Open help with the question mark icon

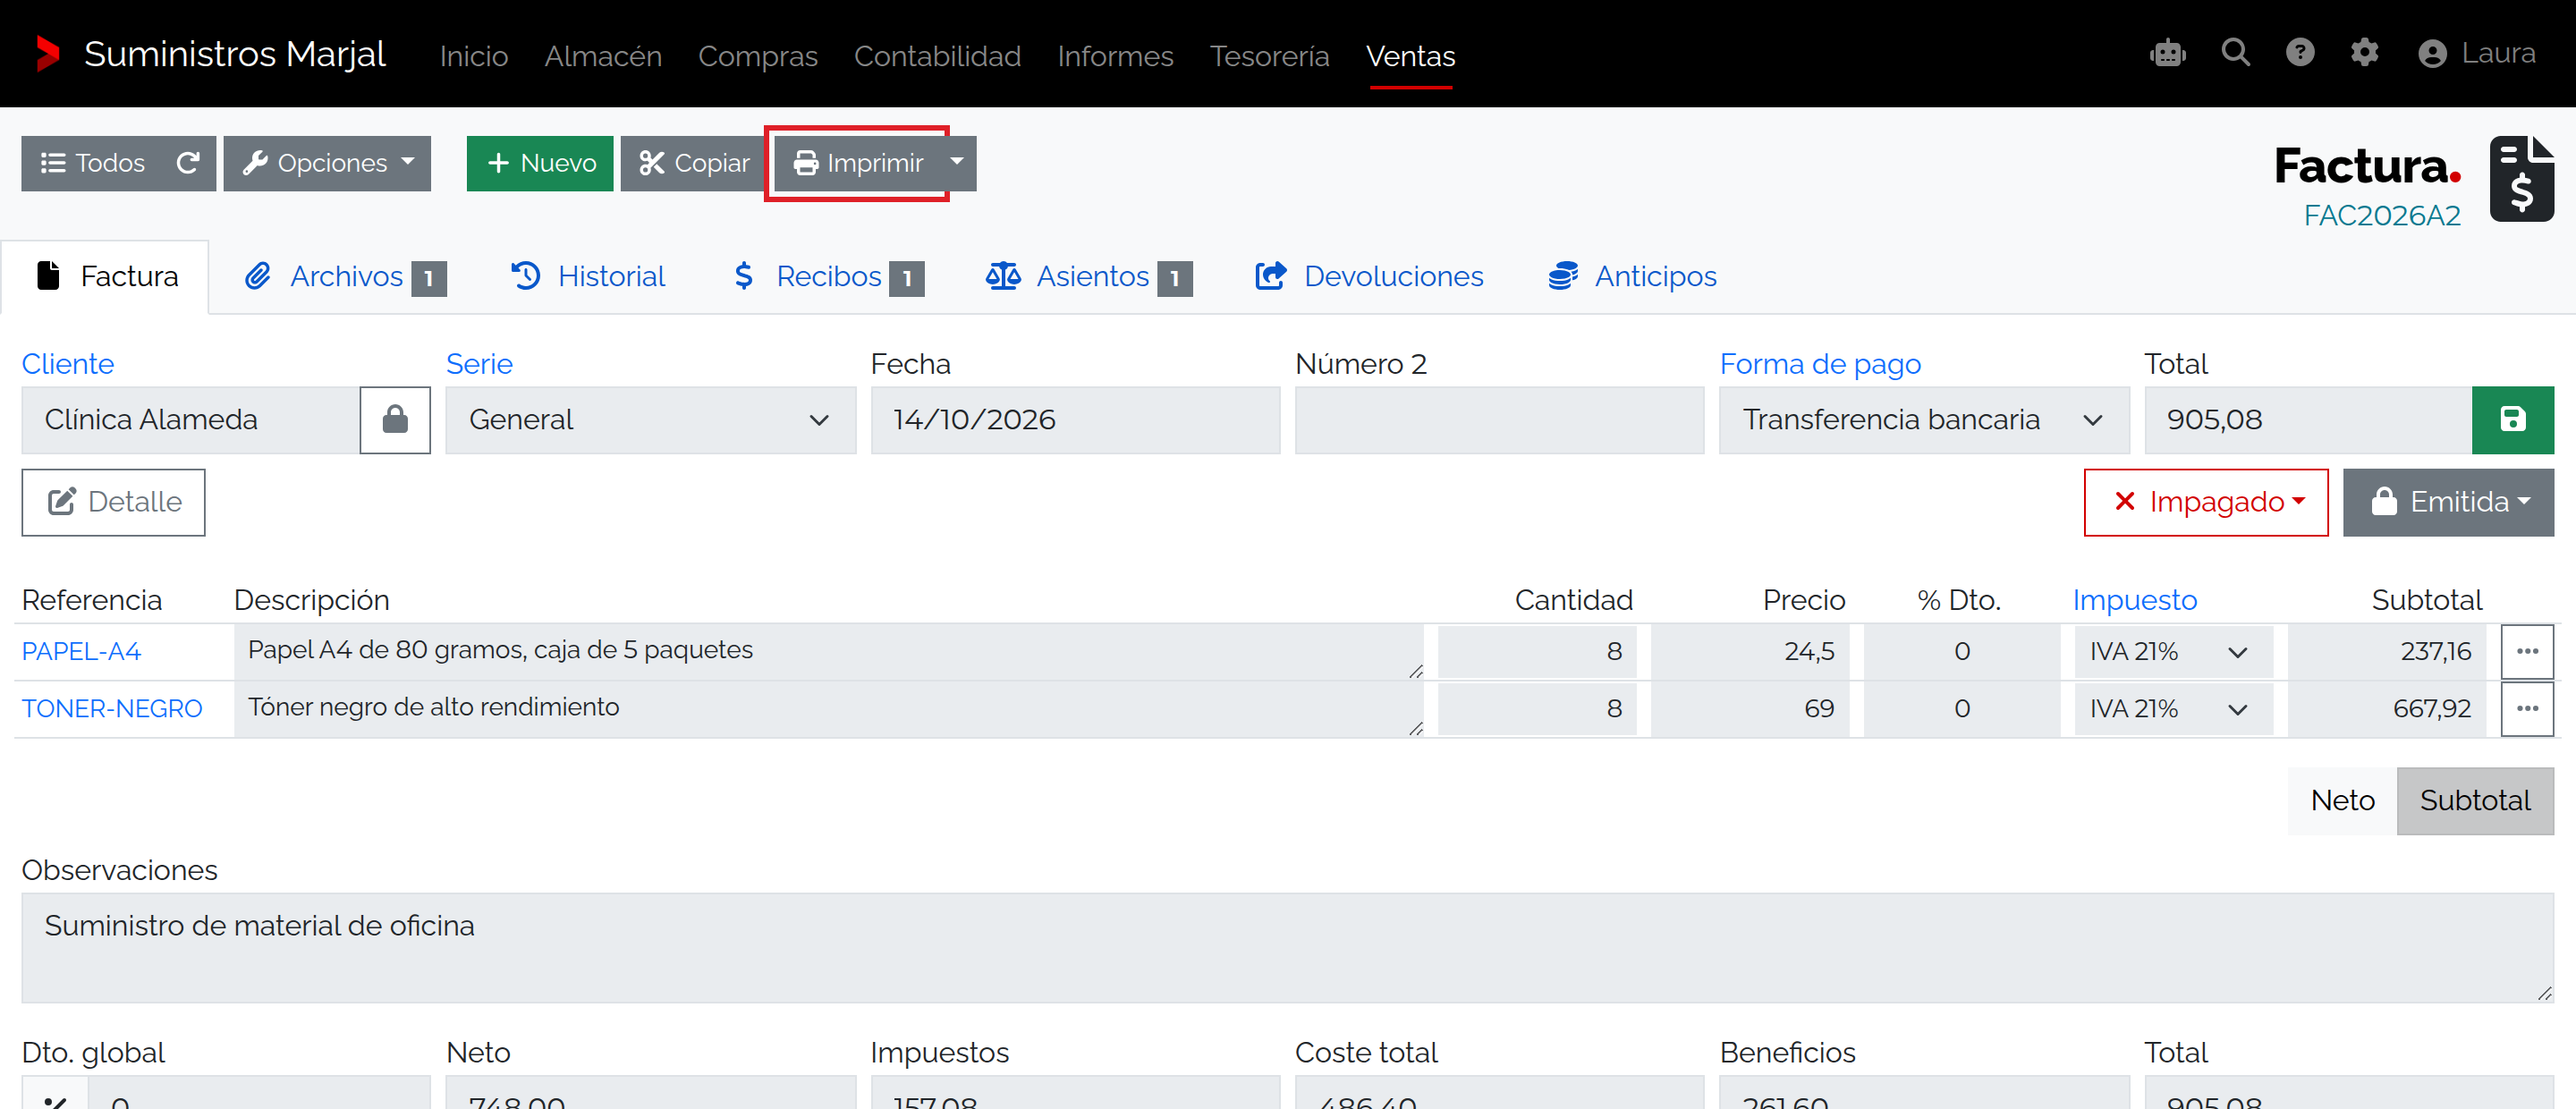pyautogui.click(x=2300, y=52)
